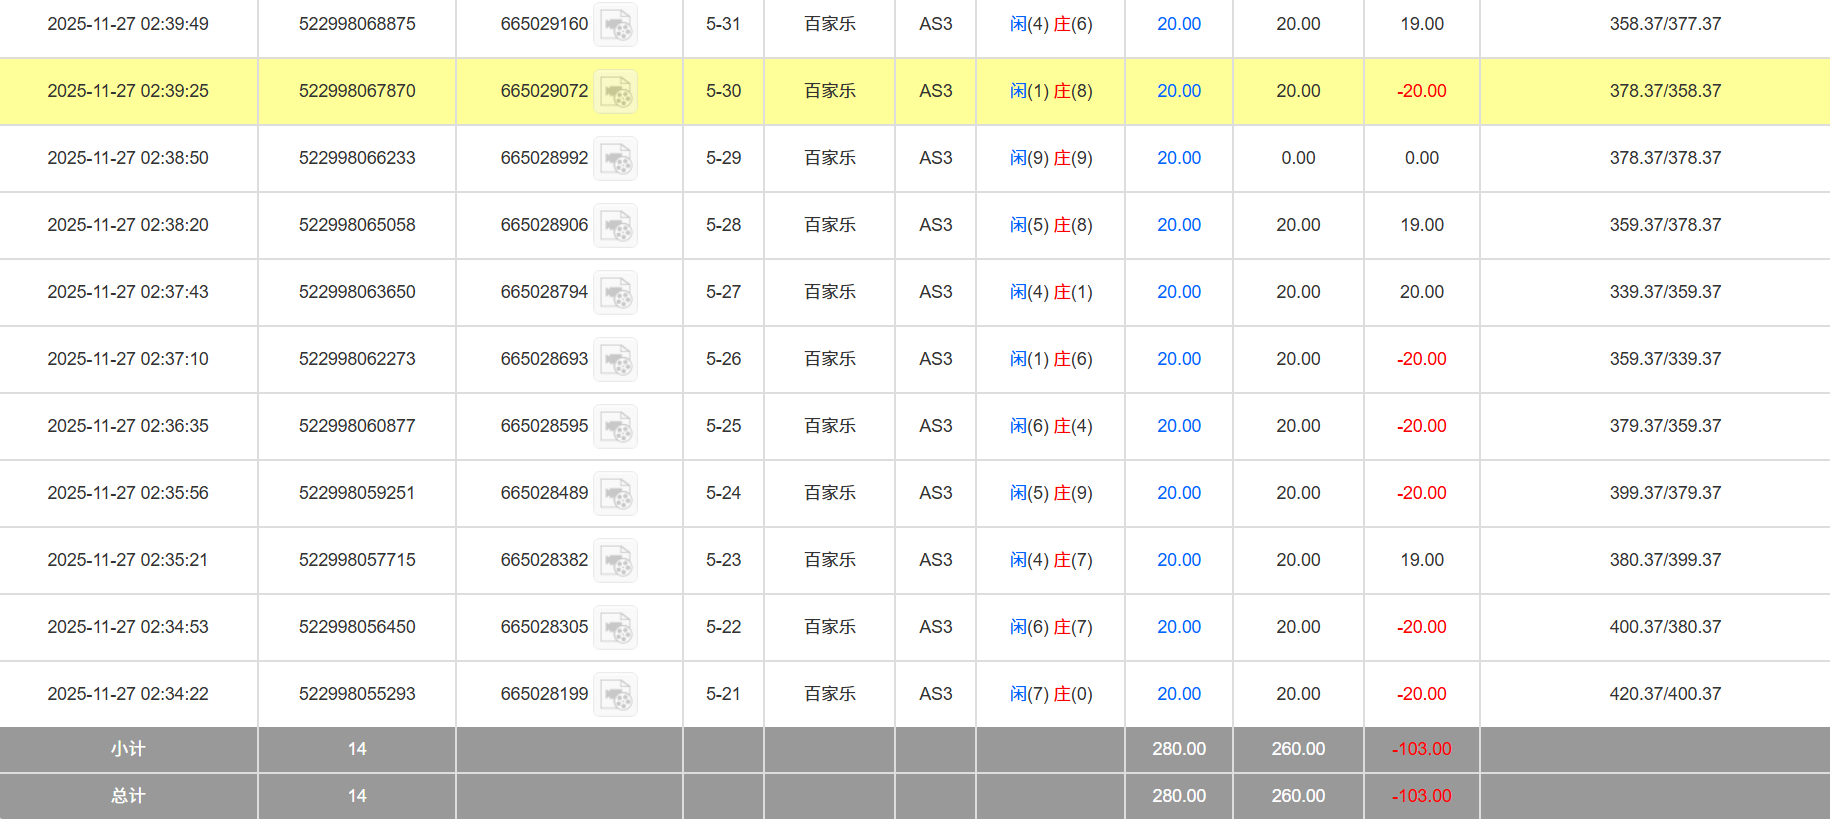
Task: Click blue 20.00 bet amount in row 5-29
Action: coord(1178,158)
